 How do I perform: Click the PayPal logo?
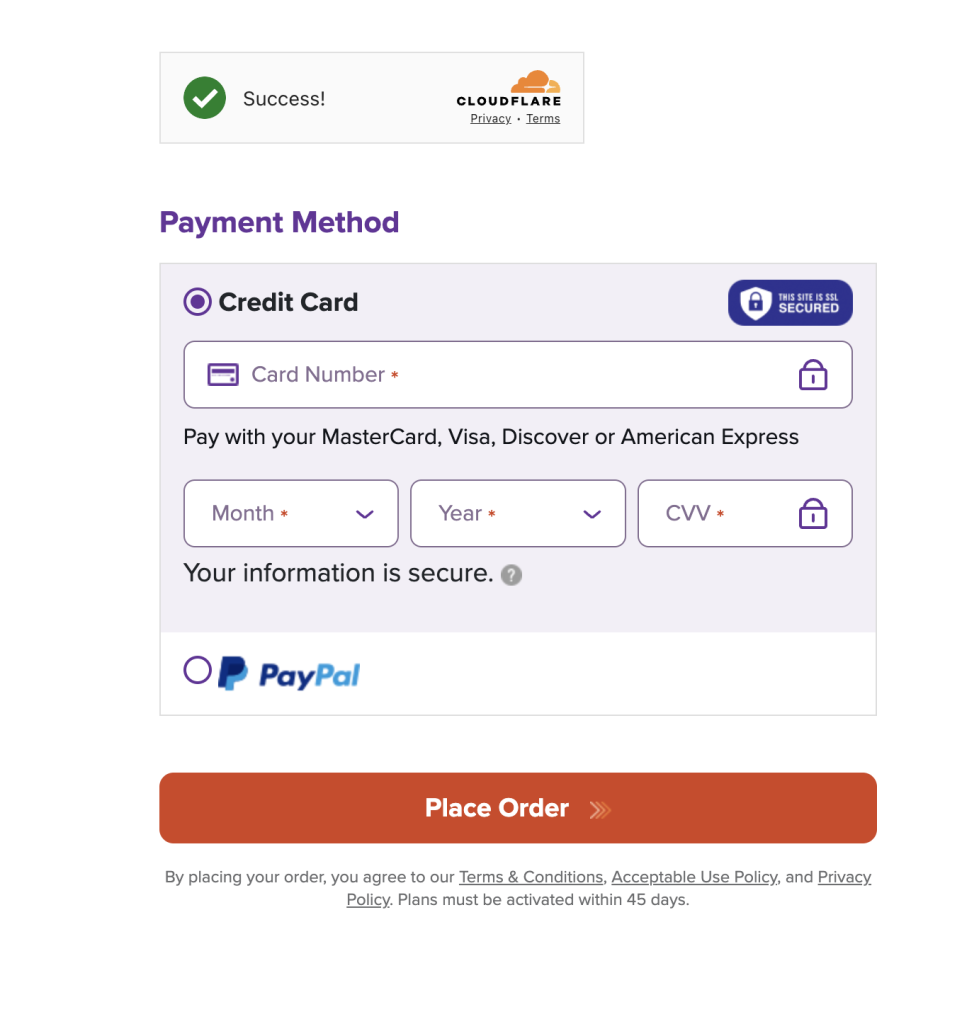289,674
